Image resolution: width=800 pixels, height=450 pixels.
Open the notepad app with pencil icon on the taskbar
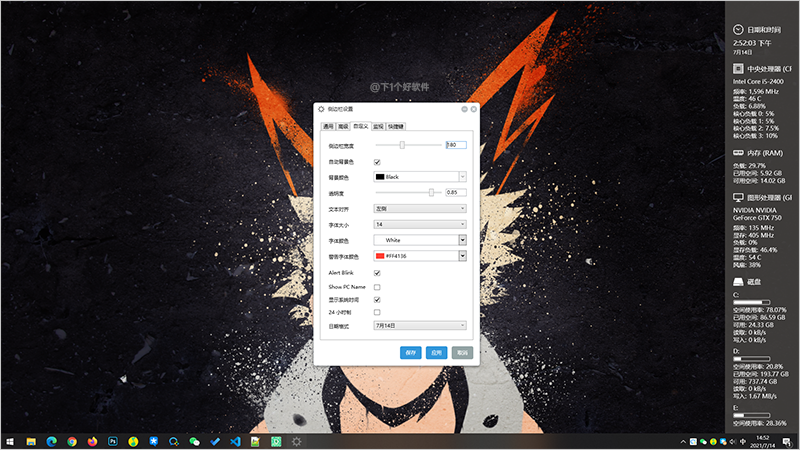click(x=256, y=442)
